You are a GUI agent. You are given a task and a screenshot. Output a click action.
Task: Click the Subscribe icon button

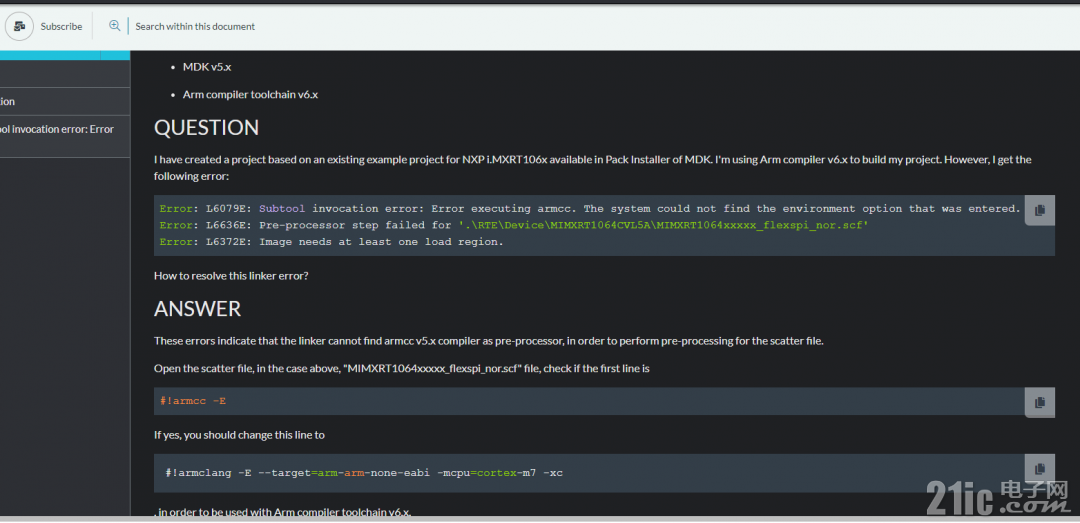point(19,26)
